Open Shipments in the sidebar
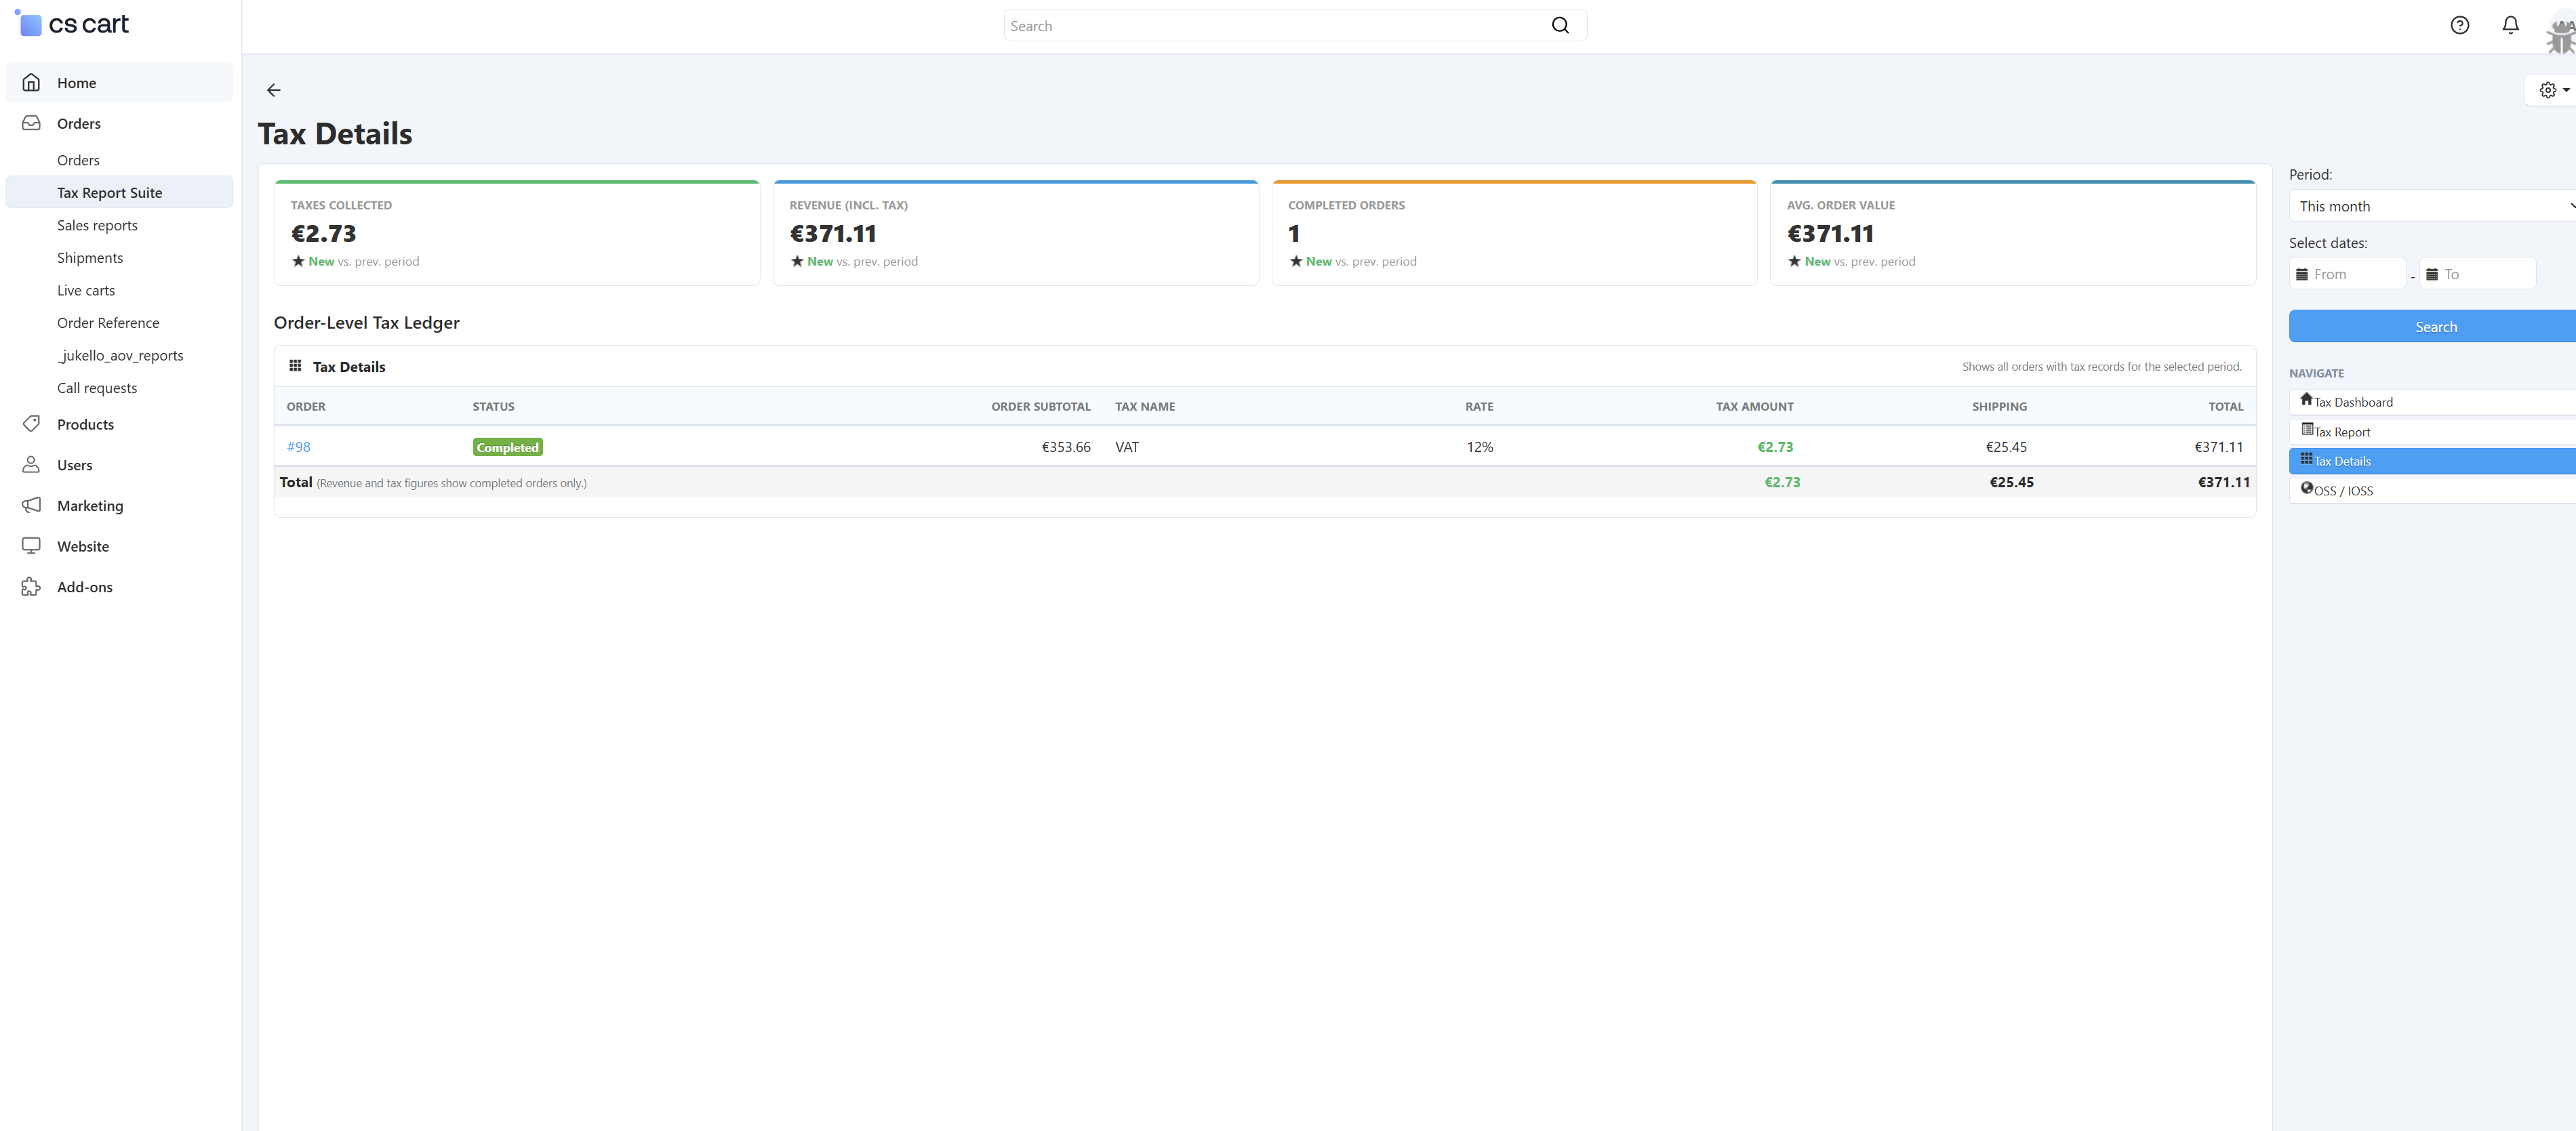The height and width of the screenshot is (1131, 2576). click(90, 258)
